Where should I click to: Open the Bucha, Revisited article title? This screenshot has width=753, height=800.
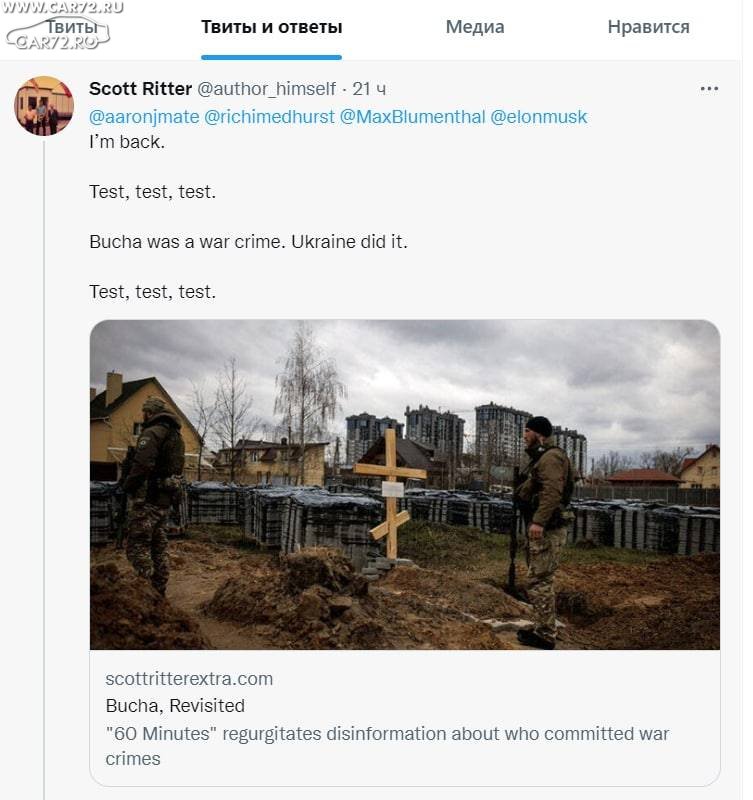click(x=175, y=706)
